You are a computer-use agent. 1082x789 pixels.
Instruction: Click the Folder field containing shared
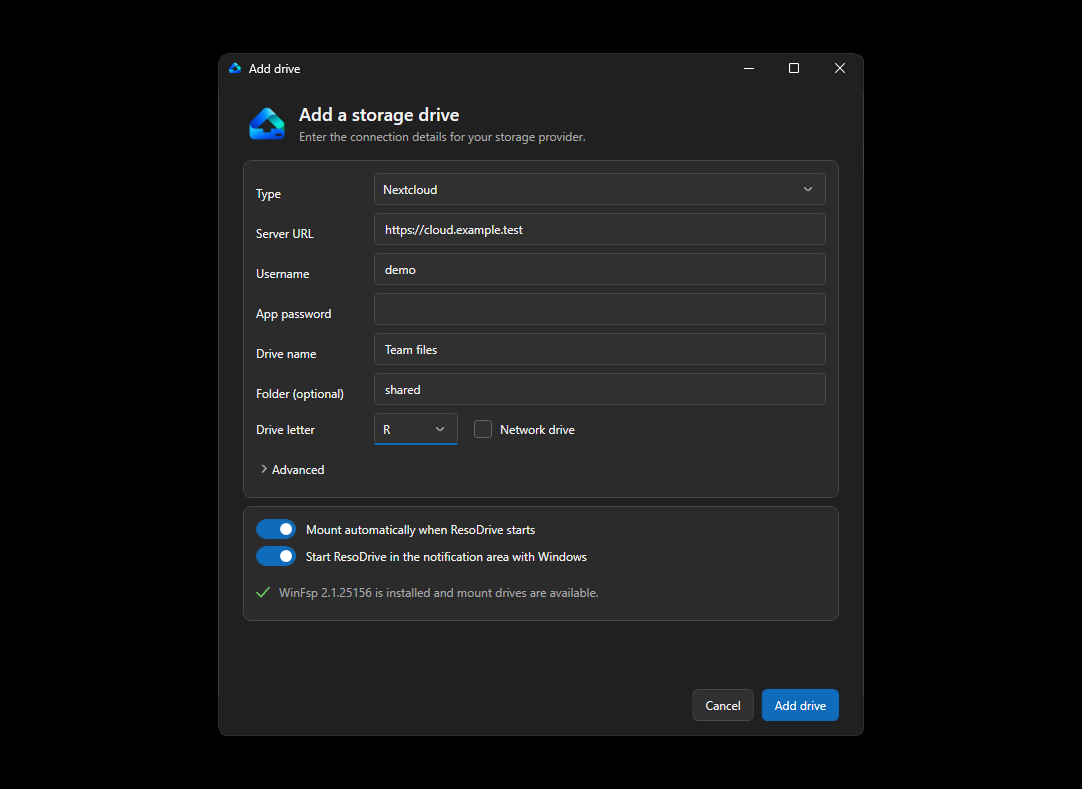pos(600,389)
